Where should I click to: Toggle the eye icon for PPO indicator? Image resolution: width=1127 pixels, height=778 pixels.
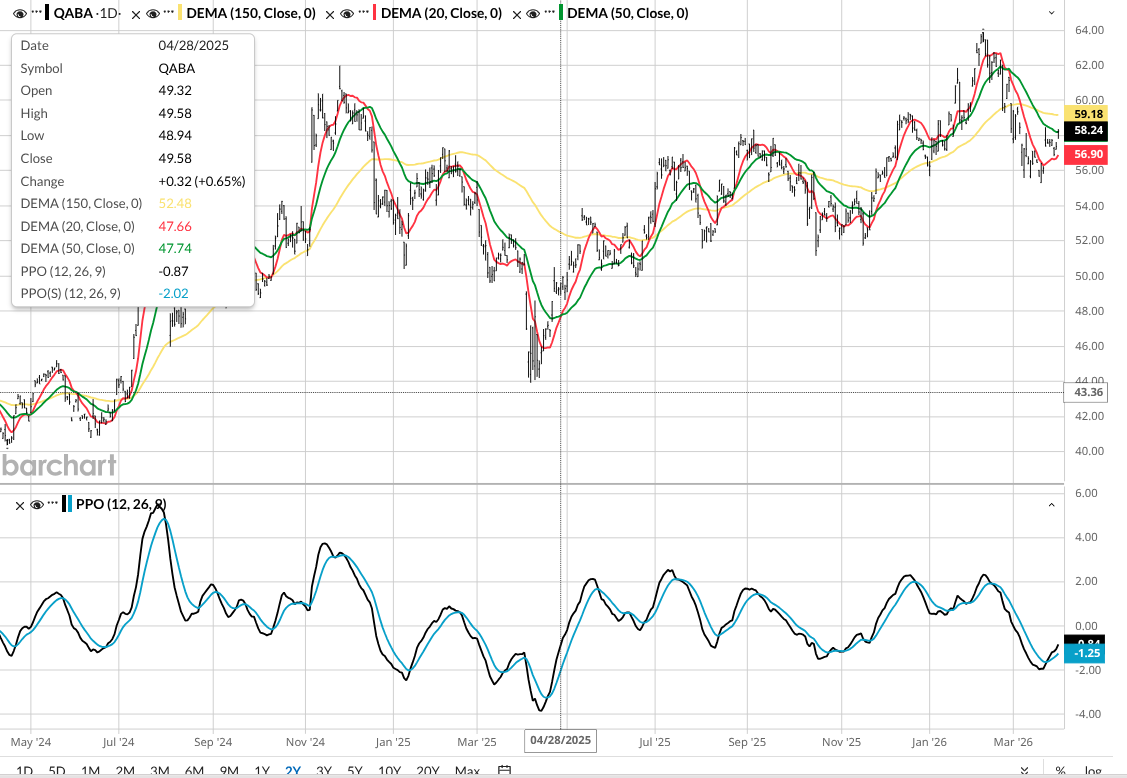pos(36,504)
